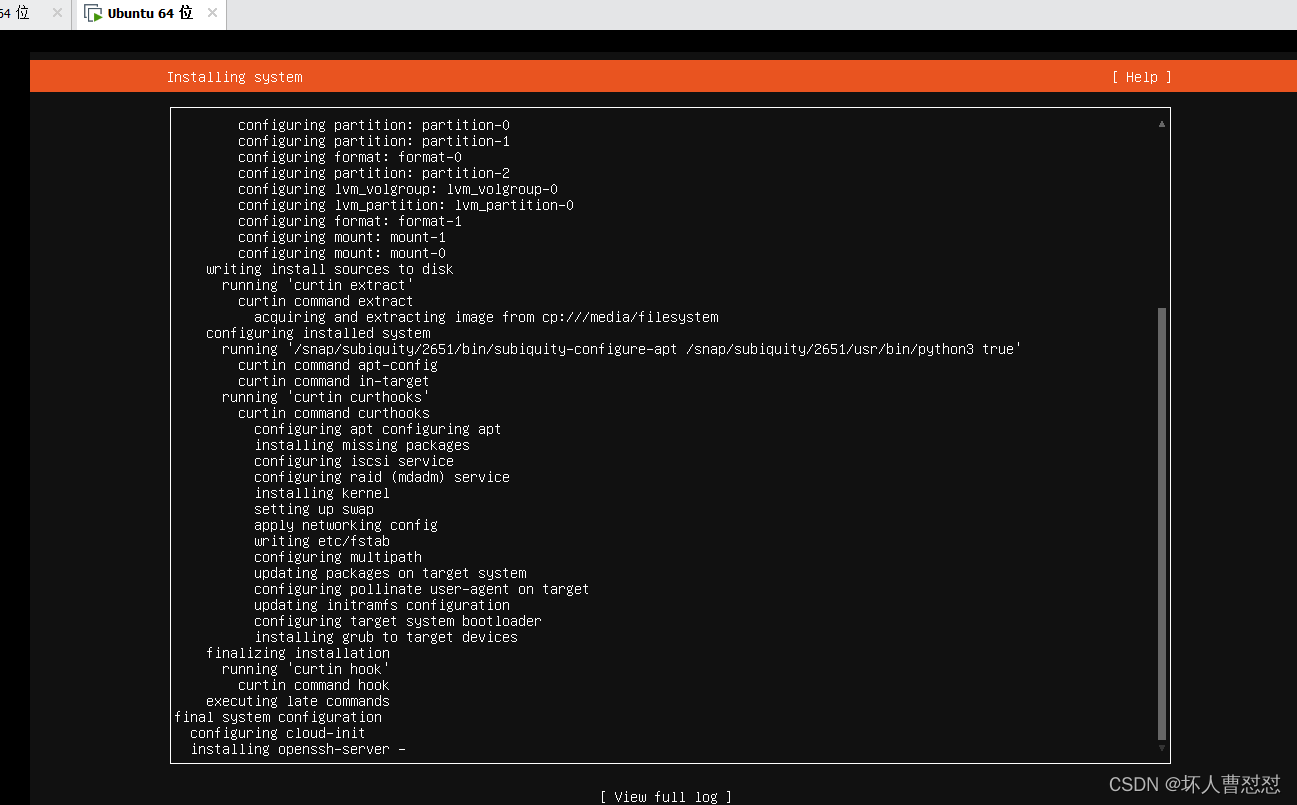
Task: Click 'configuring partition: partition-0' log line
Action: [x=374, y=125]
